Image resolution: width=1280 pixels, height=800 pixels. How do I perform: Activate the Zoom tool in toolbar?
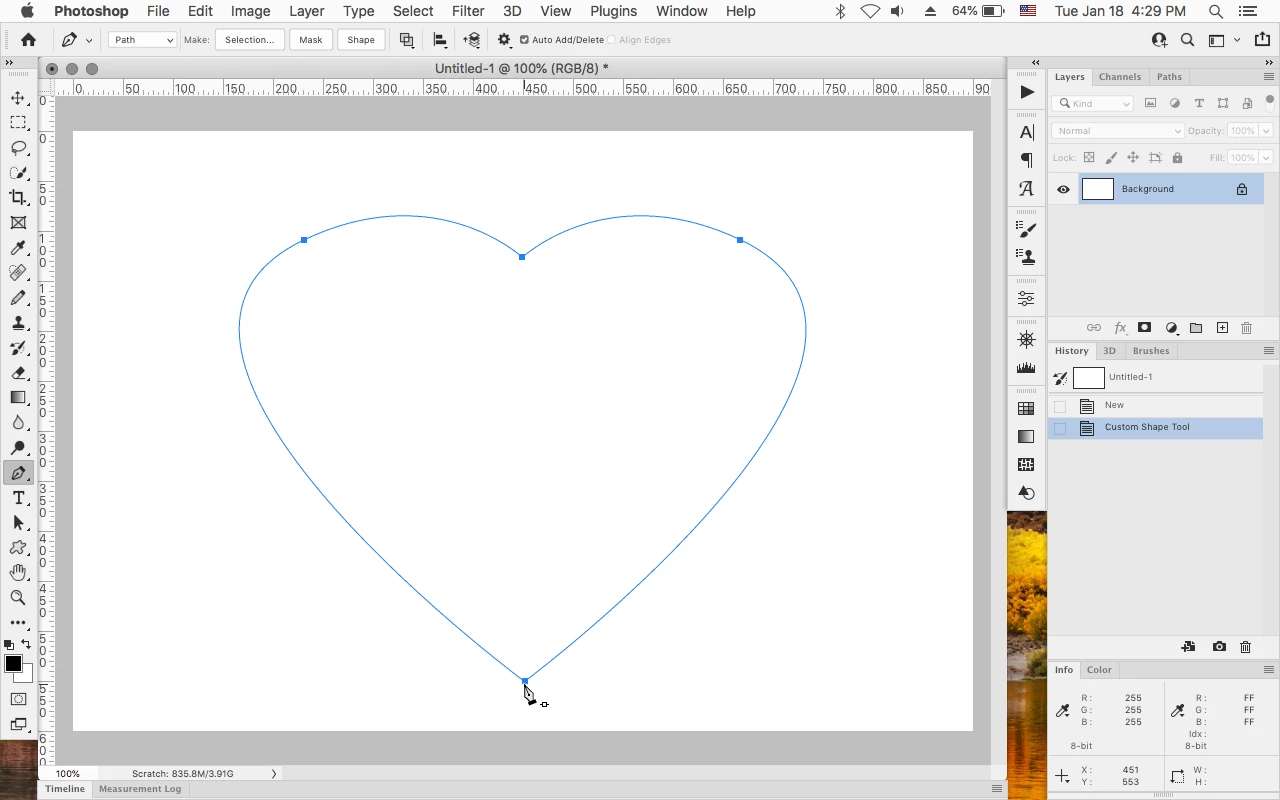[x=18, y=598]
